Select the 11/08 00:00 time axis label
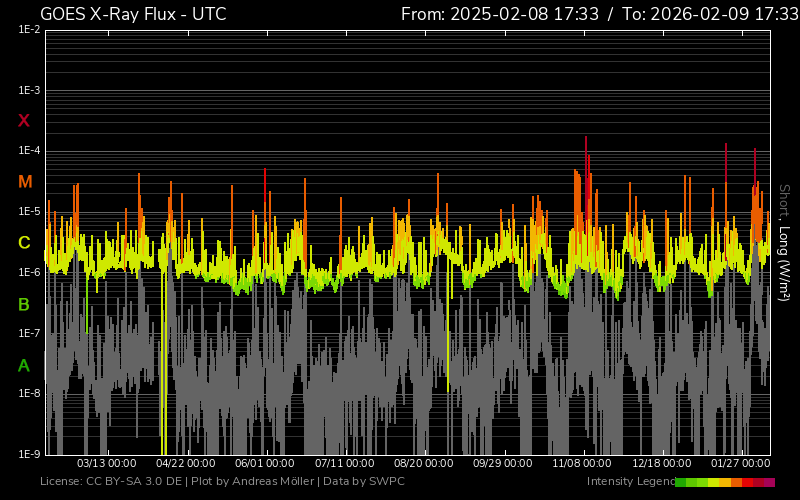Viewport: 800px width, 500px height. (582, 464)
